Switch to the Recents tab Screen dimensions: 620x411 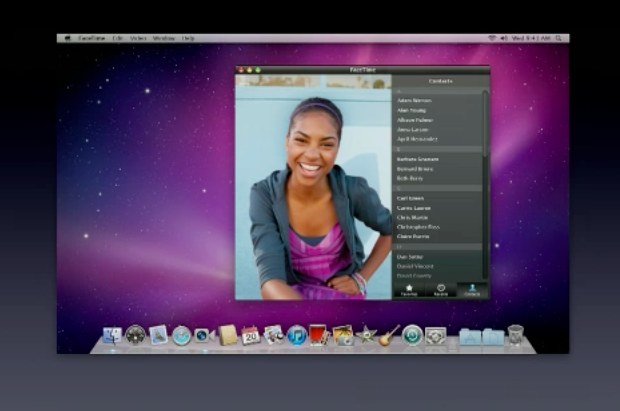pyautogui.click(x=440, y=290)
